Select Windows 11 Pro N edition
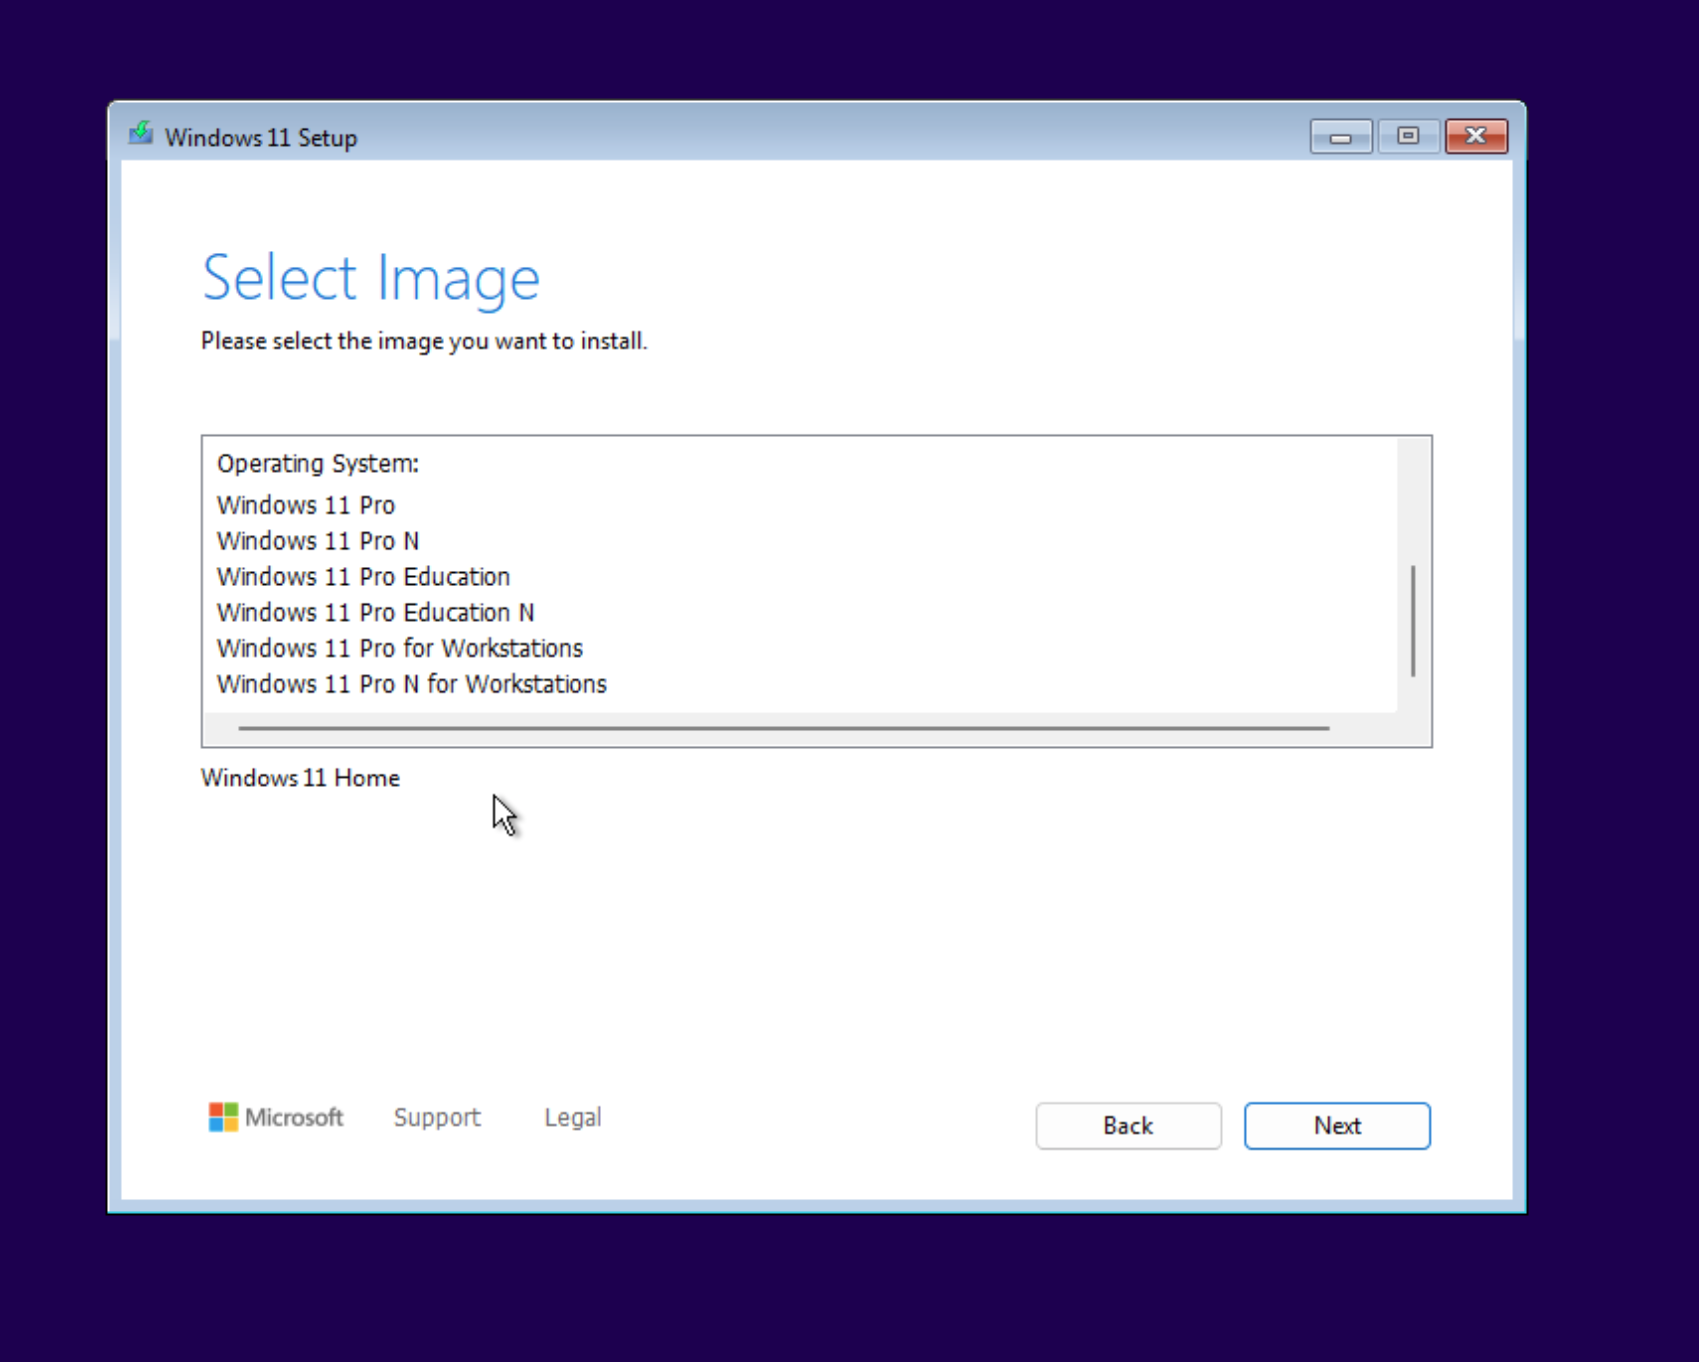This screenshot has height=1362, width=1699. pos(318,541)
